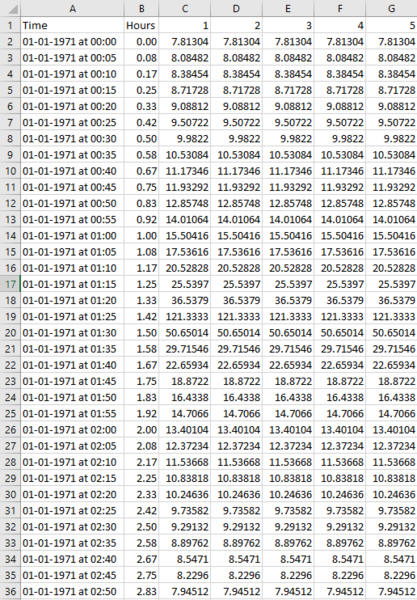The width and height of the screenshot is (417, 600).
Task: Select 10.53084 in column C
Action: [x=184, y=155]
